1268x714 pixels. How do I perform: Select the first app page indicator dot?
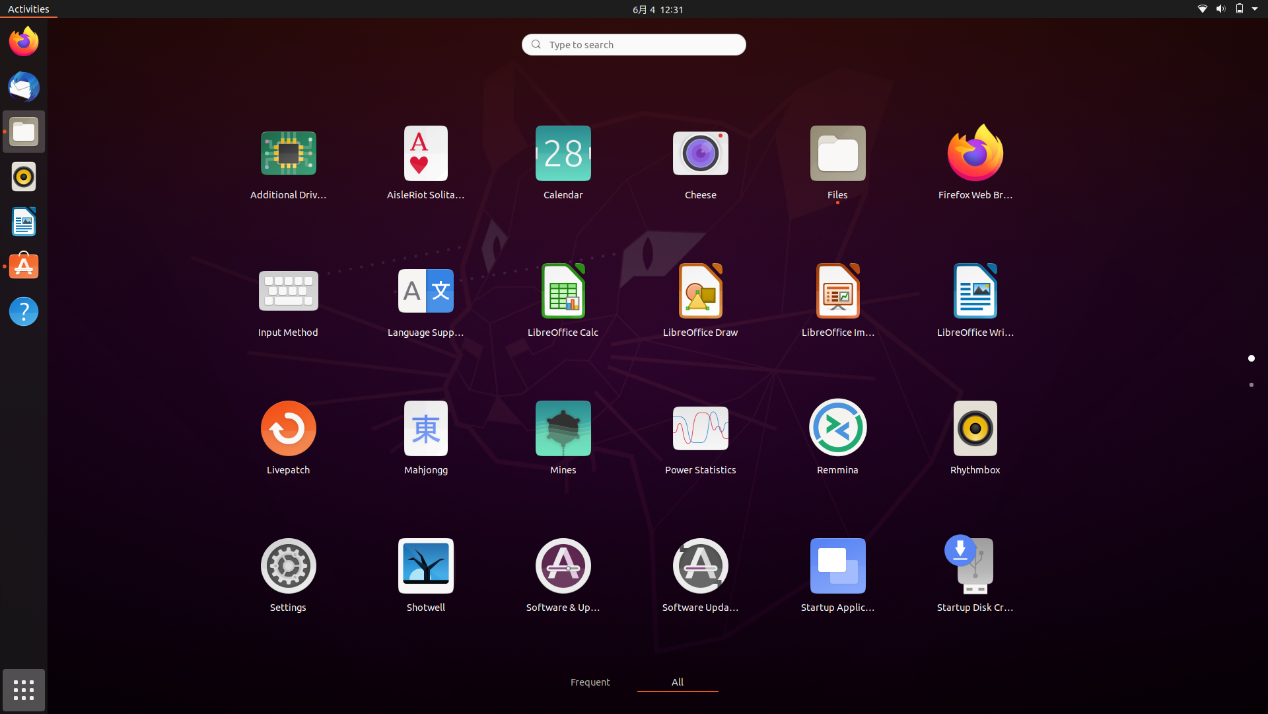(1251, 358)
